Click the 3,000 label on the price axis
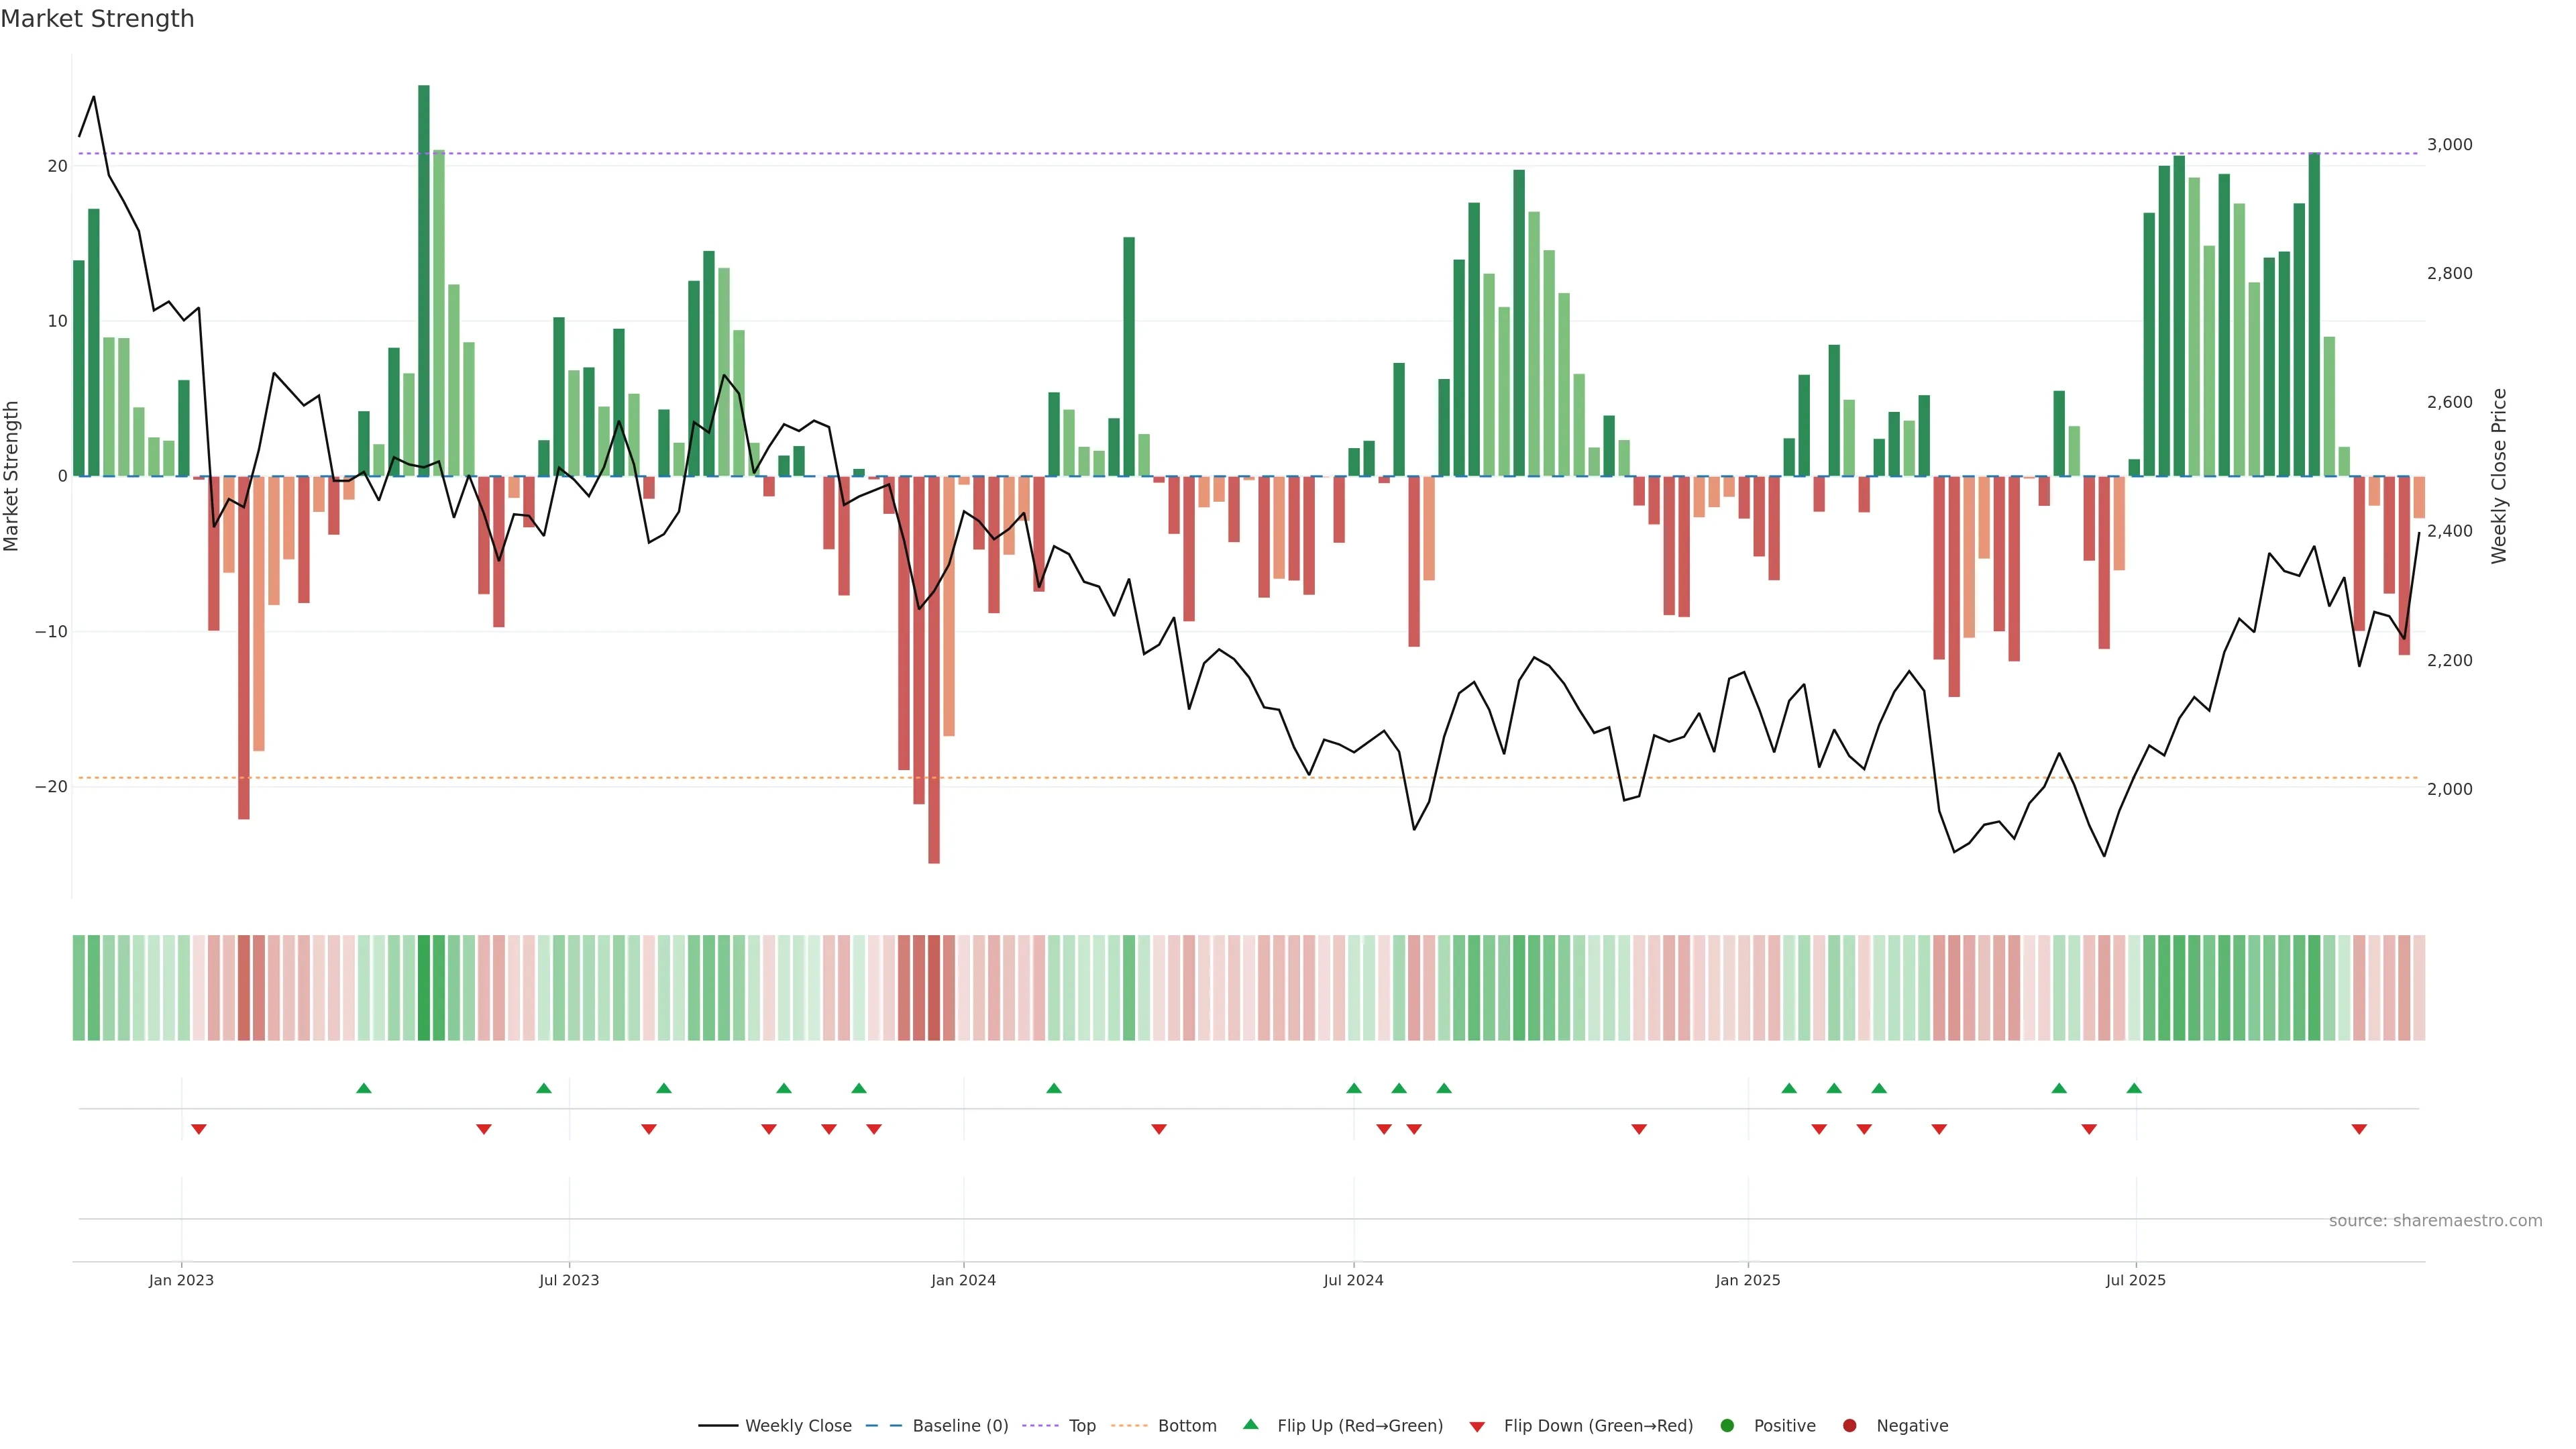Screen dimensions: 2576x1449 [2449, 144]
